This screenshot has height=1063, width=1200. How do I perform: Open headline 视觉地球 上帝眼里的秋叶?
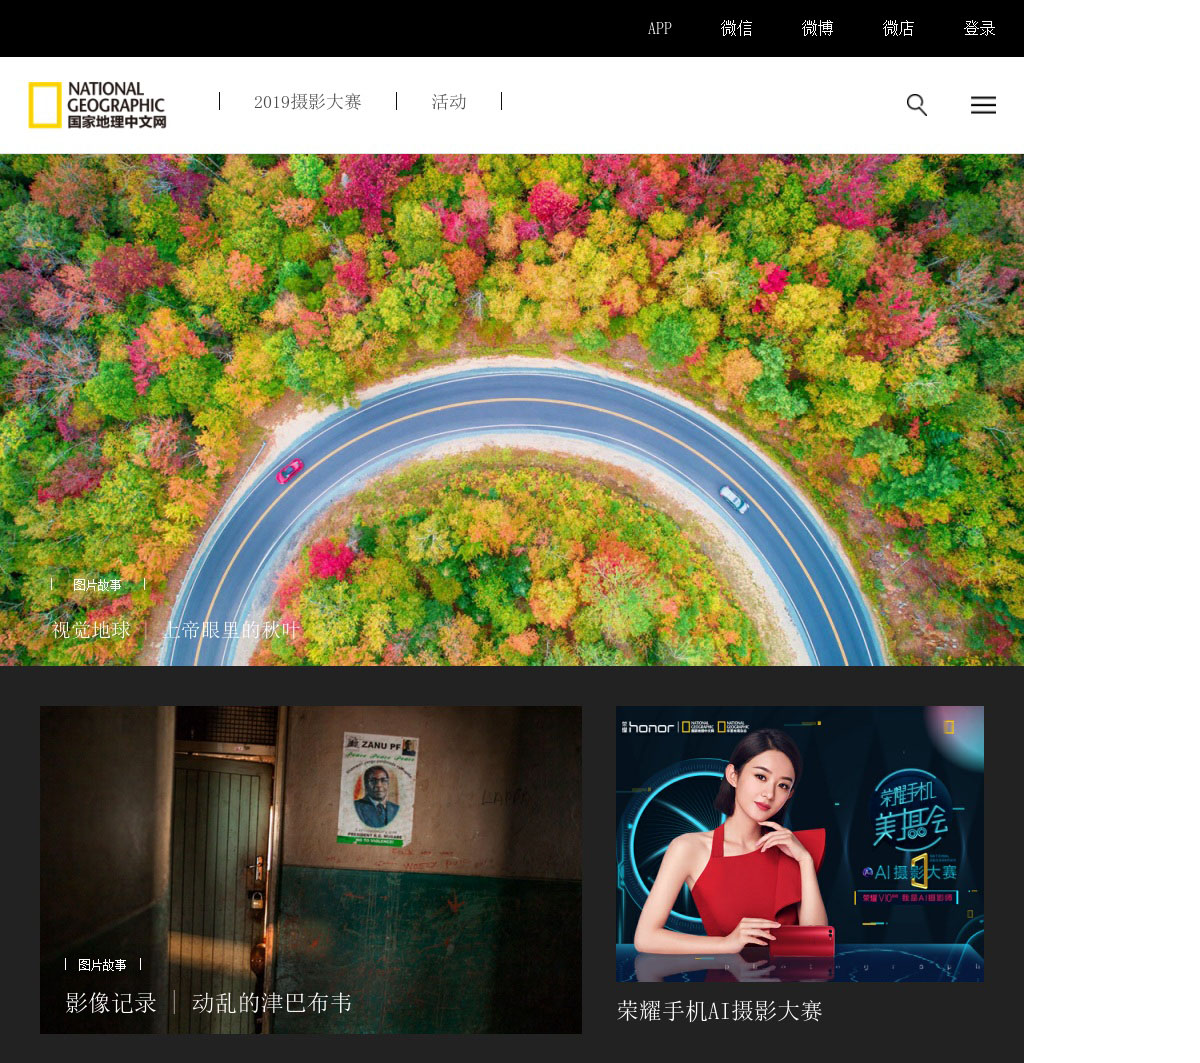click(176, 630)
